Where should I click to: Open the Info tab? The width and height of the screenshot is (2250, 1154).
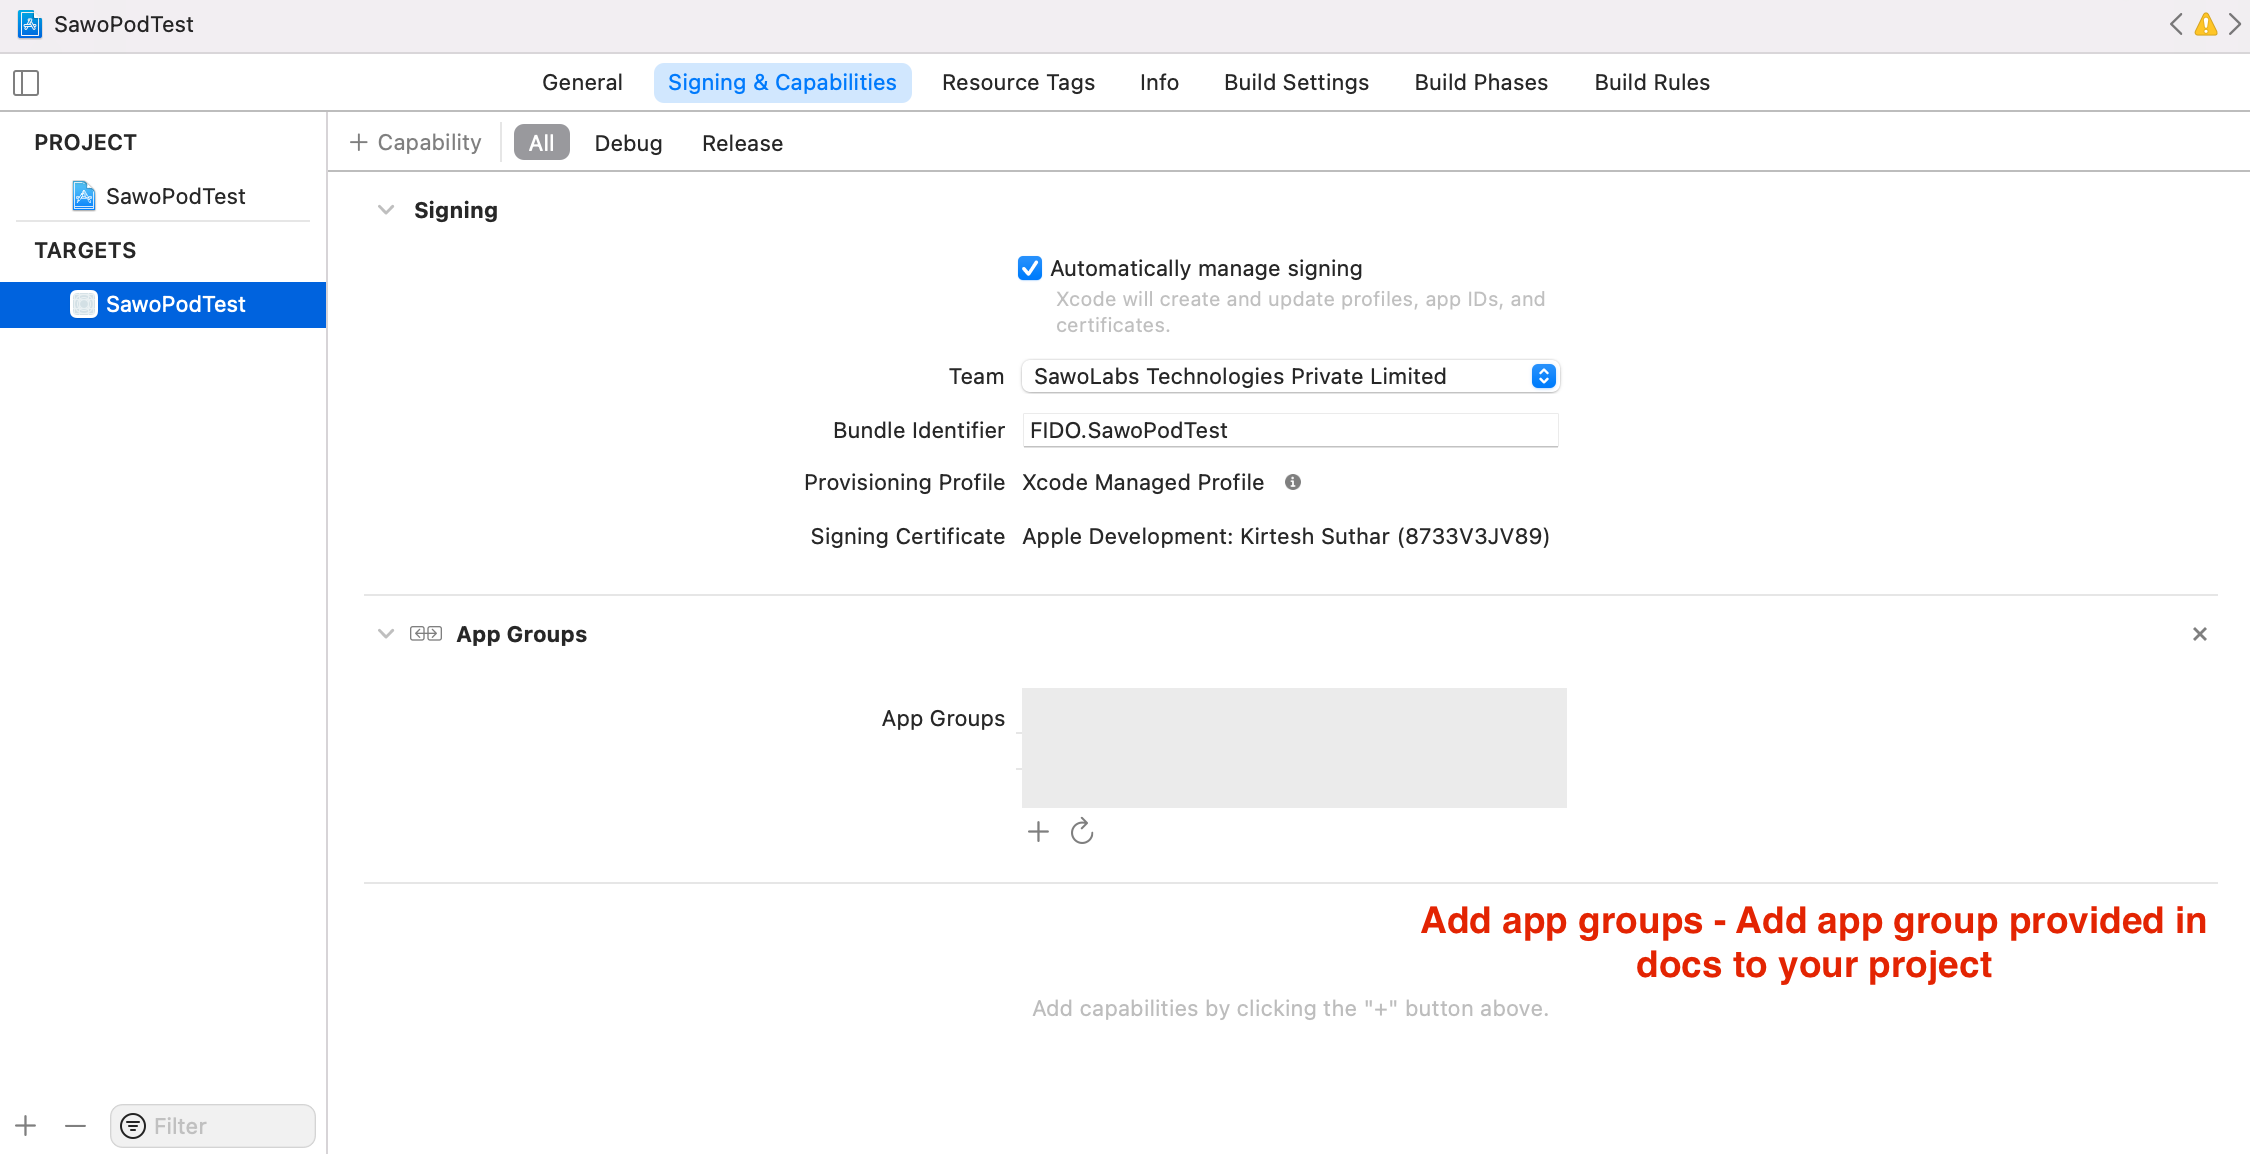pos(1159,83)
